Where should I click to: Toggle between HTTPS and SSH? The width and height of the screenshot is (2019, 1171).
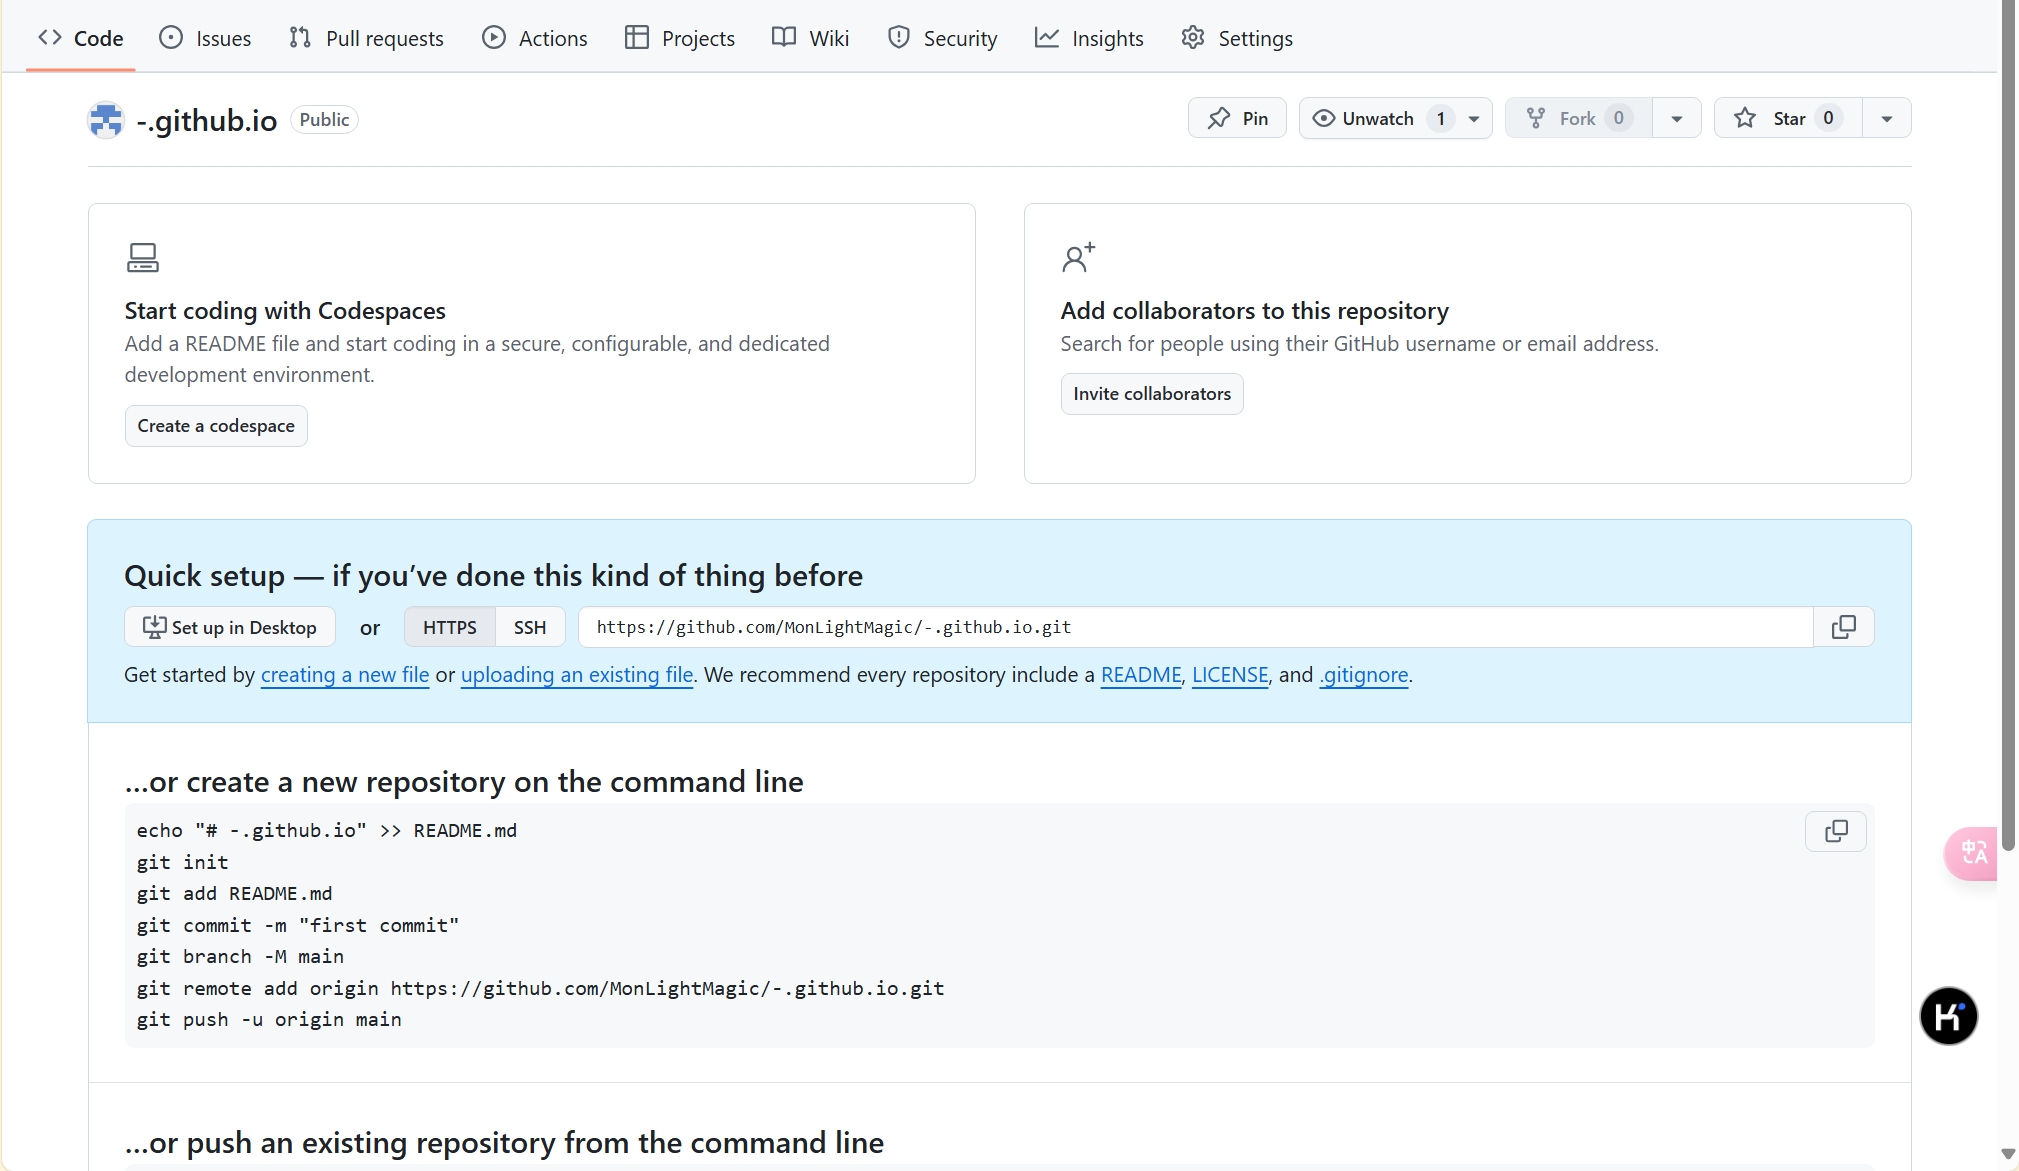point(529,627)
